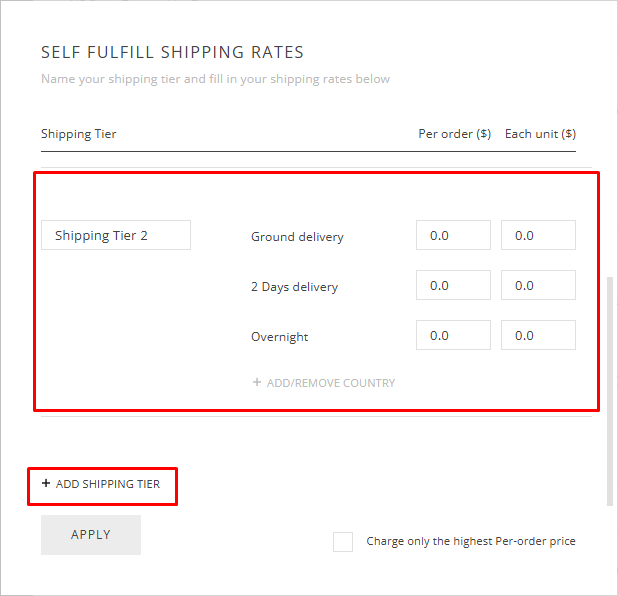The height and width of the screenshot is (596, 618).
Task: Focus Ground delivery Each unit field
Action: [x=538, y=236]
